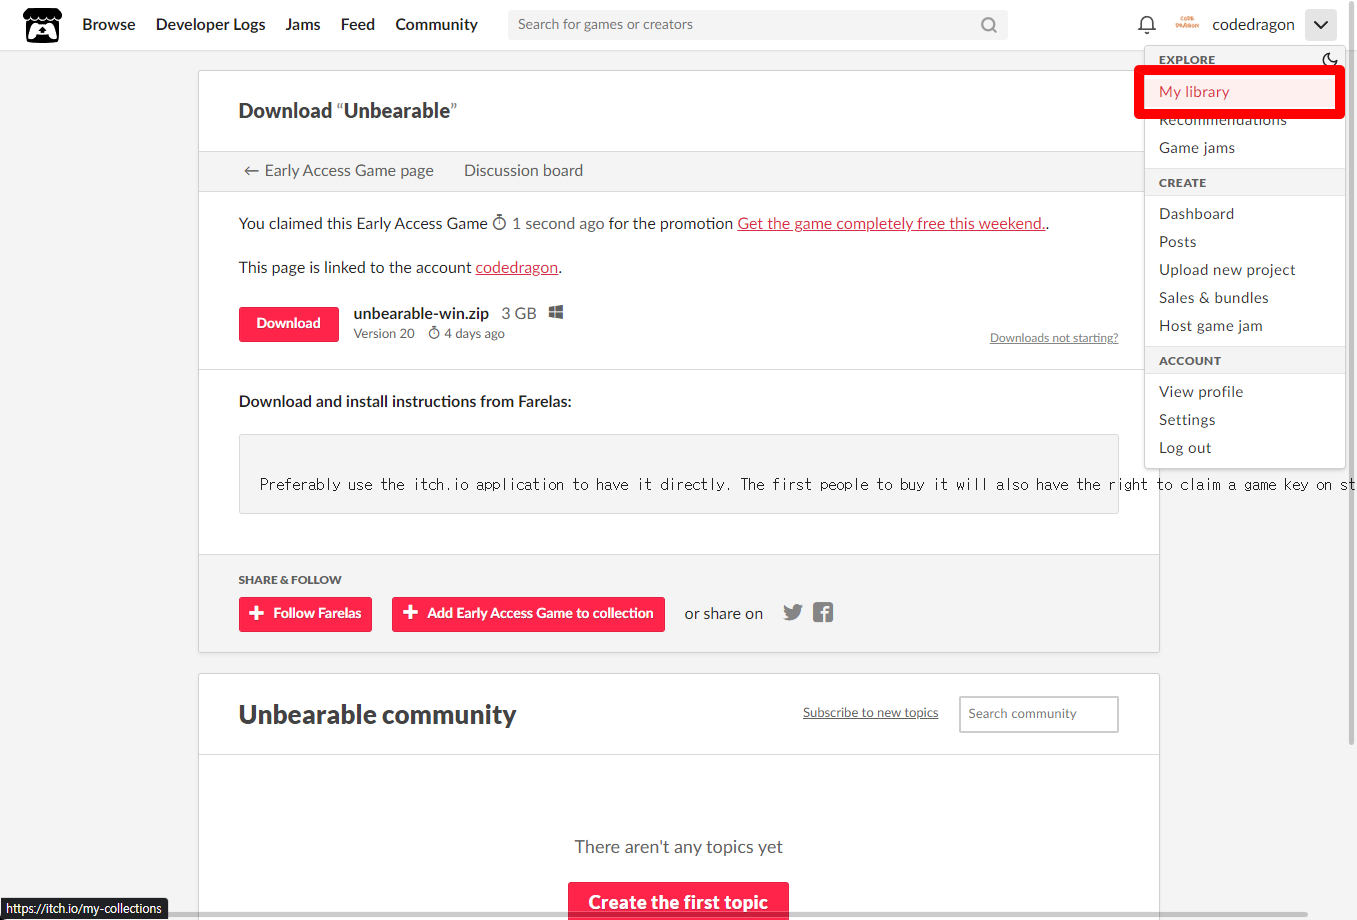Subscribe to new topics link
The width and height of the screenshot is (1357, 920).
click(x=870, y=713)
